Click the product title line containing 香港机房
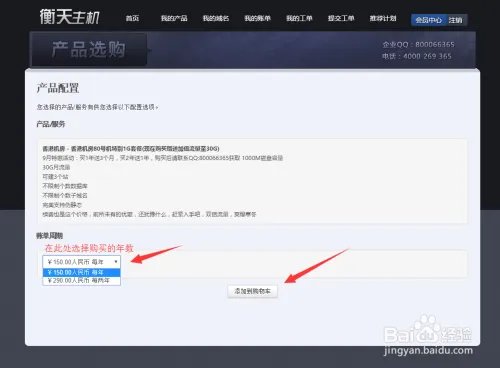Image resolution: width=500 pixels, height=368 pixels. 131,148
